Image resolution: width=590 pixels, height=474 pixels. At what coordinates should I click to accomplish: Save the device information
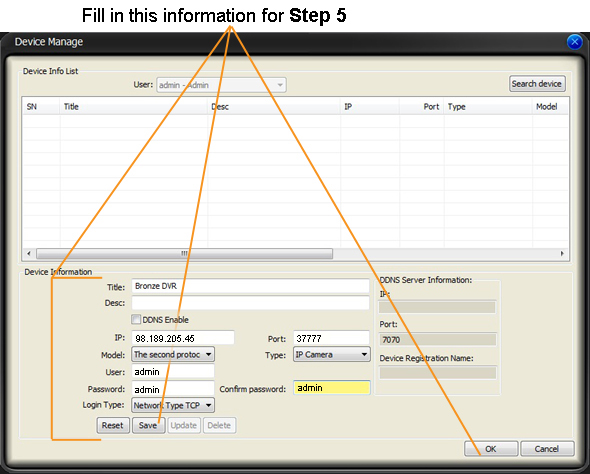[148, 425]
